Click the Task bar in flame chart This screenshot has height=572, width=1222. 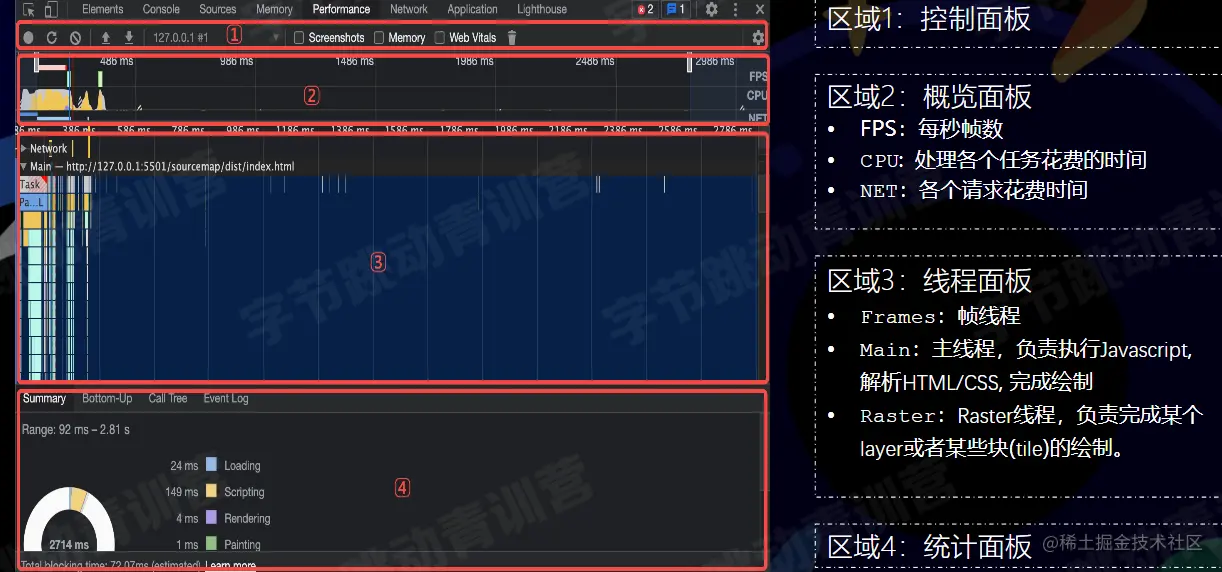coord(31,184)
